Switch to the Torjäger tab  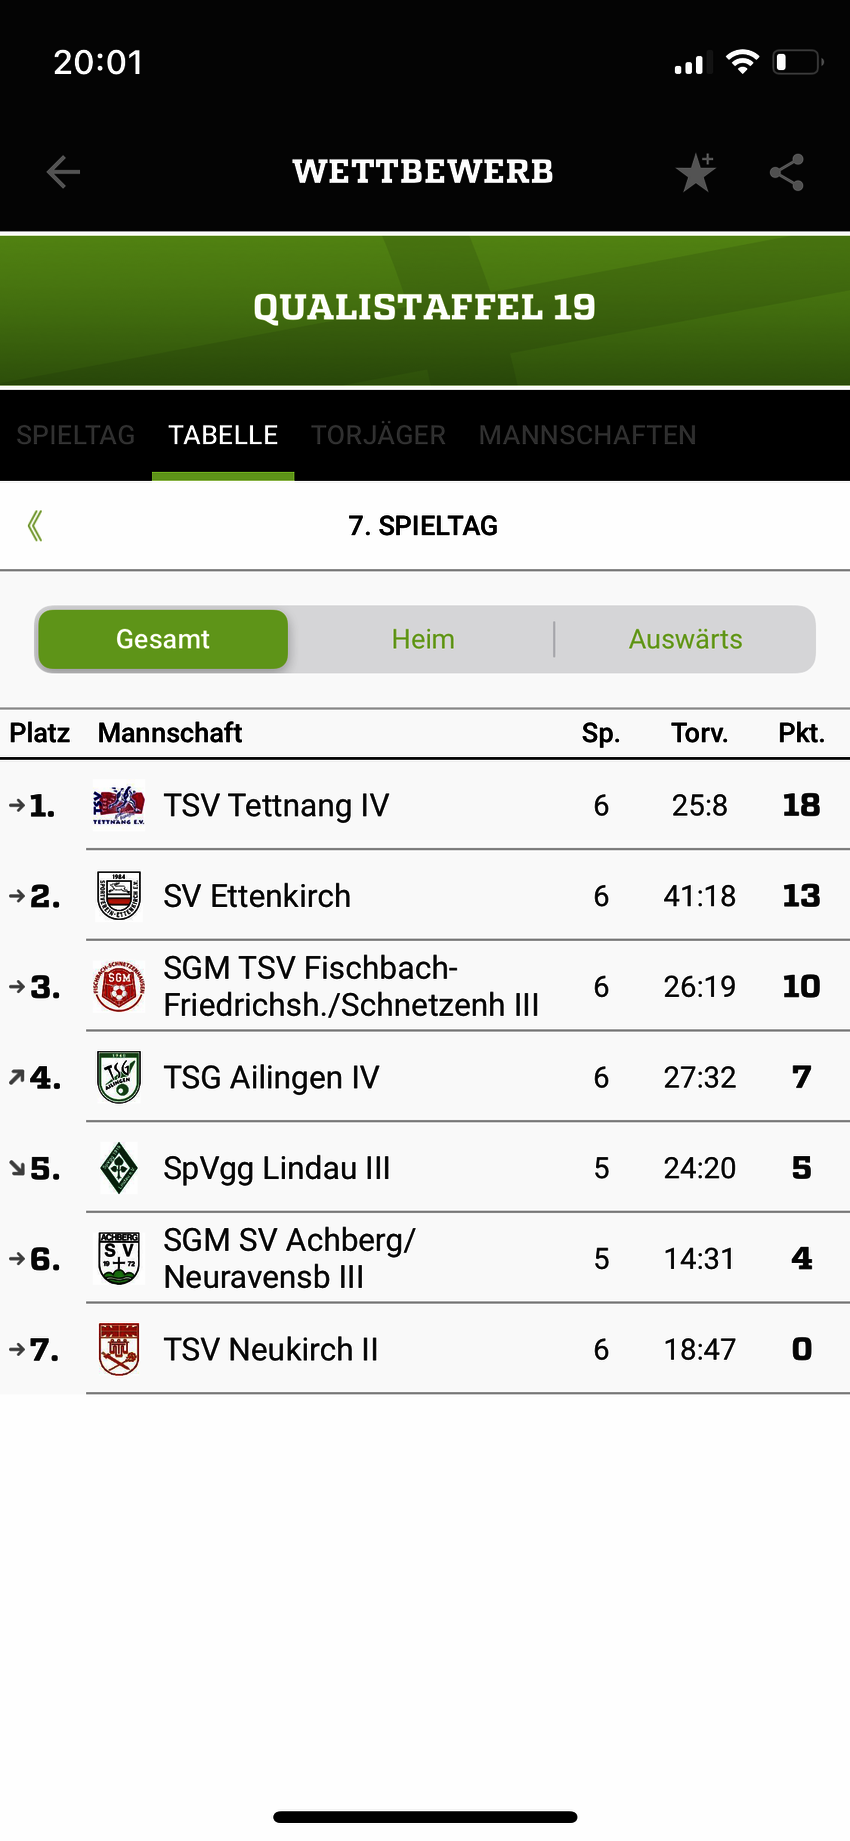[x=378, y=436]
